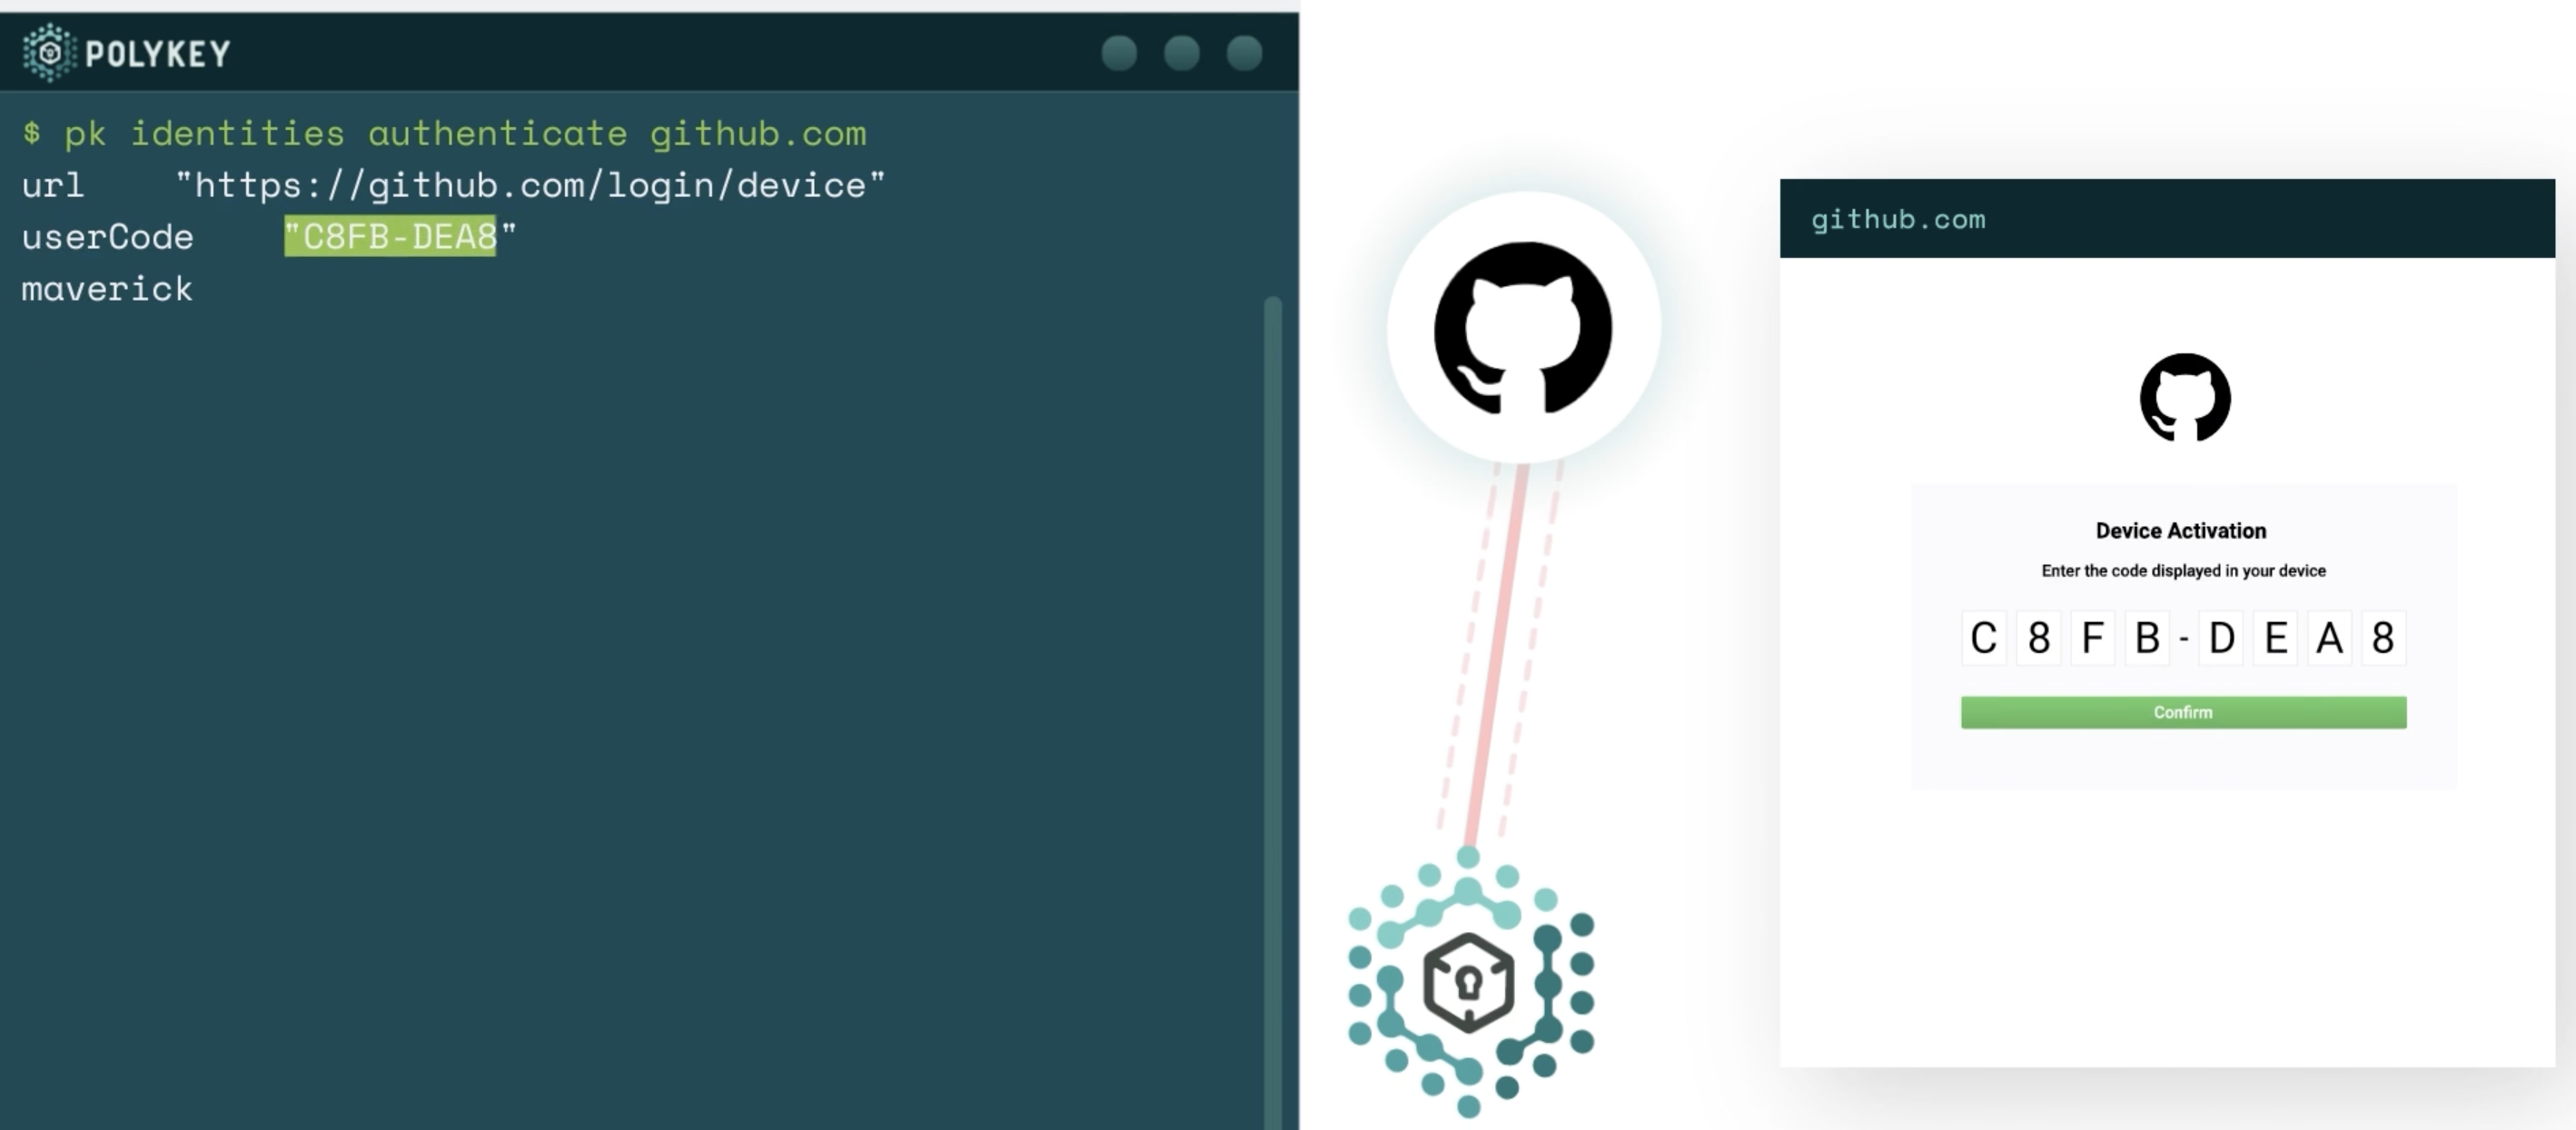
Task: Select the github.com label in the browser title bar
Action: pyautogui.click(x=1898, y=219)
